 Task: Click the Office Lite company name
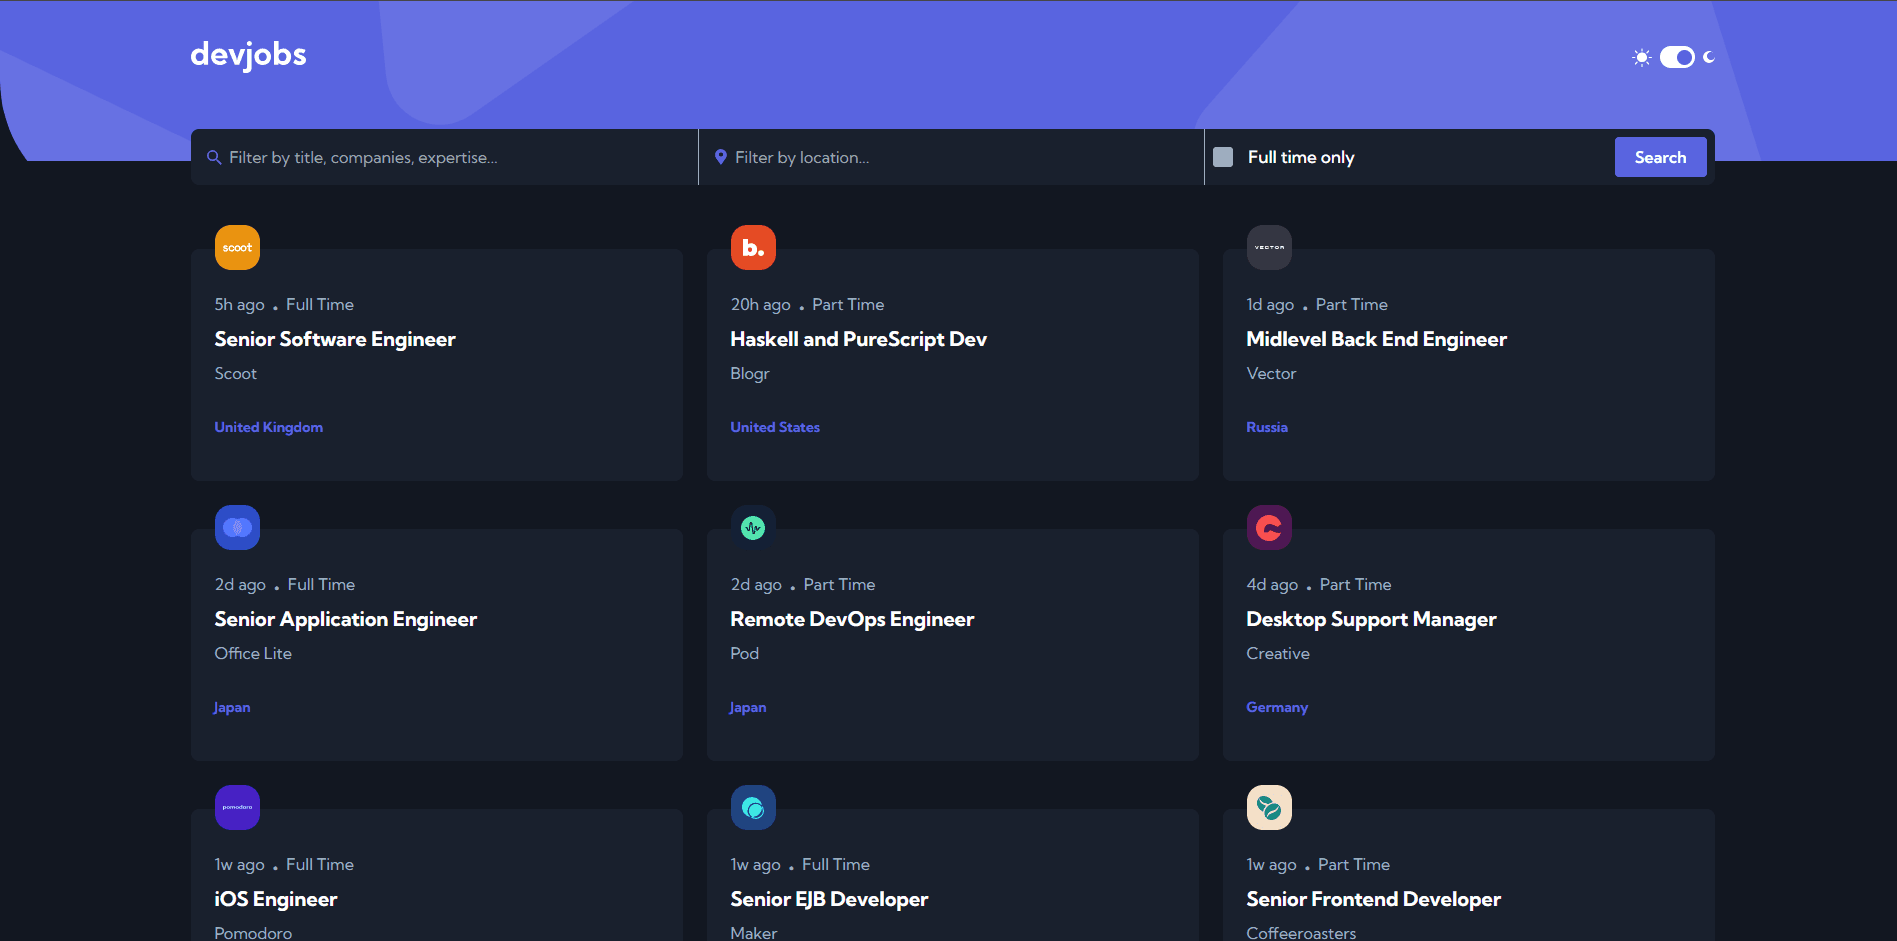click(x=253, y=653)
